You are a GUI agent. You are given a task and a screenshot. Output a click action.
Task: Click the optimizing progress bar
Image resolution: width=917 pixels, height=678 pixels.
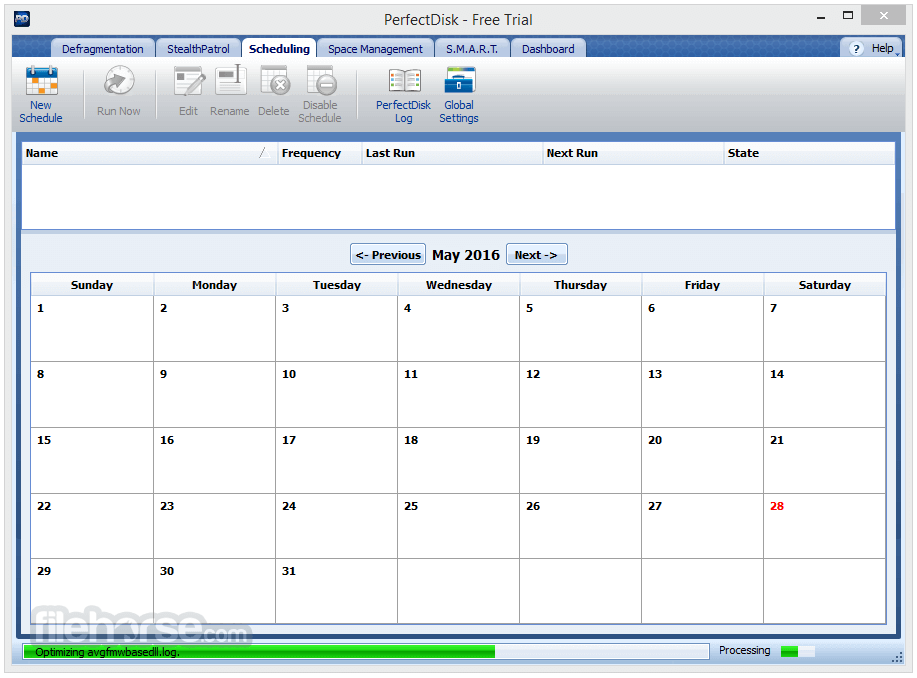[366, 652]
